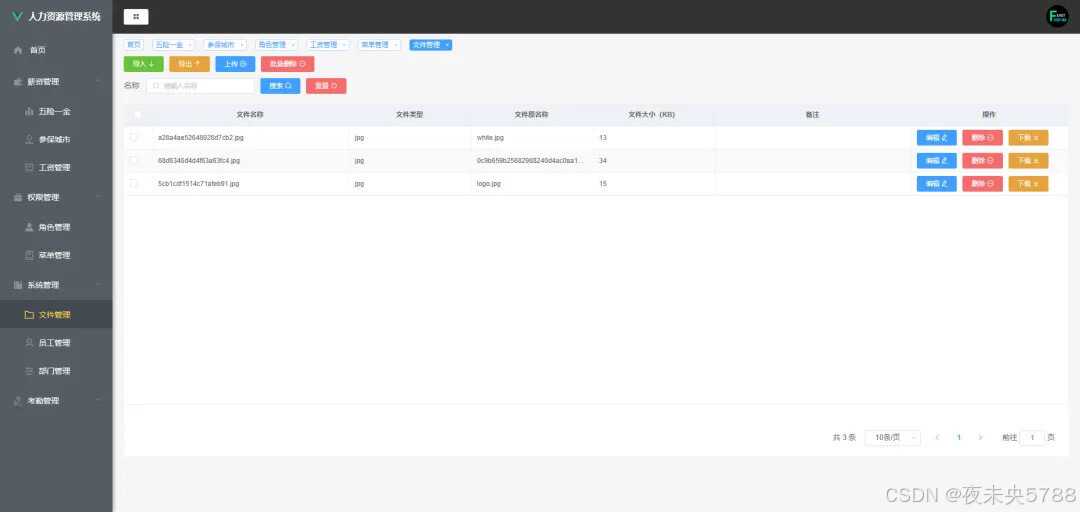This screenshot has height=512, width=1080.
Task: Select 文件管理 in the sidebar
Action: tap(56, 314)
